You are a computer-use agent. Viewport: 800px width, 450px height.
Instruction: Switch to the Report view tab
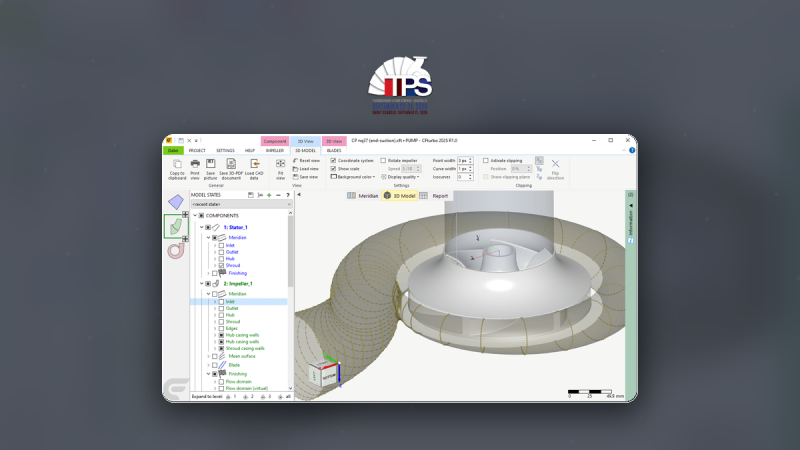tap(435, 196)
